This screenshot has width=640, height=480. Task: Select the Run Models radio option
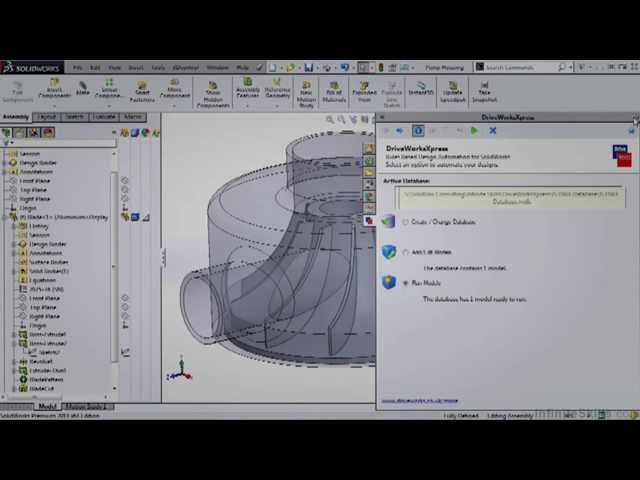coord(405,283)
